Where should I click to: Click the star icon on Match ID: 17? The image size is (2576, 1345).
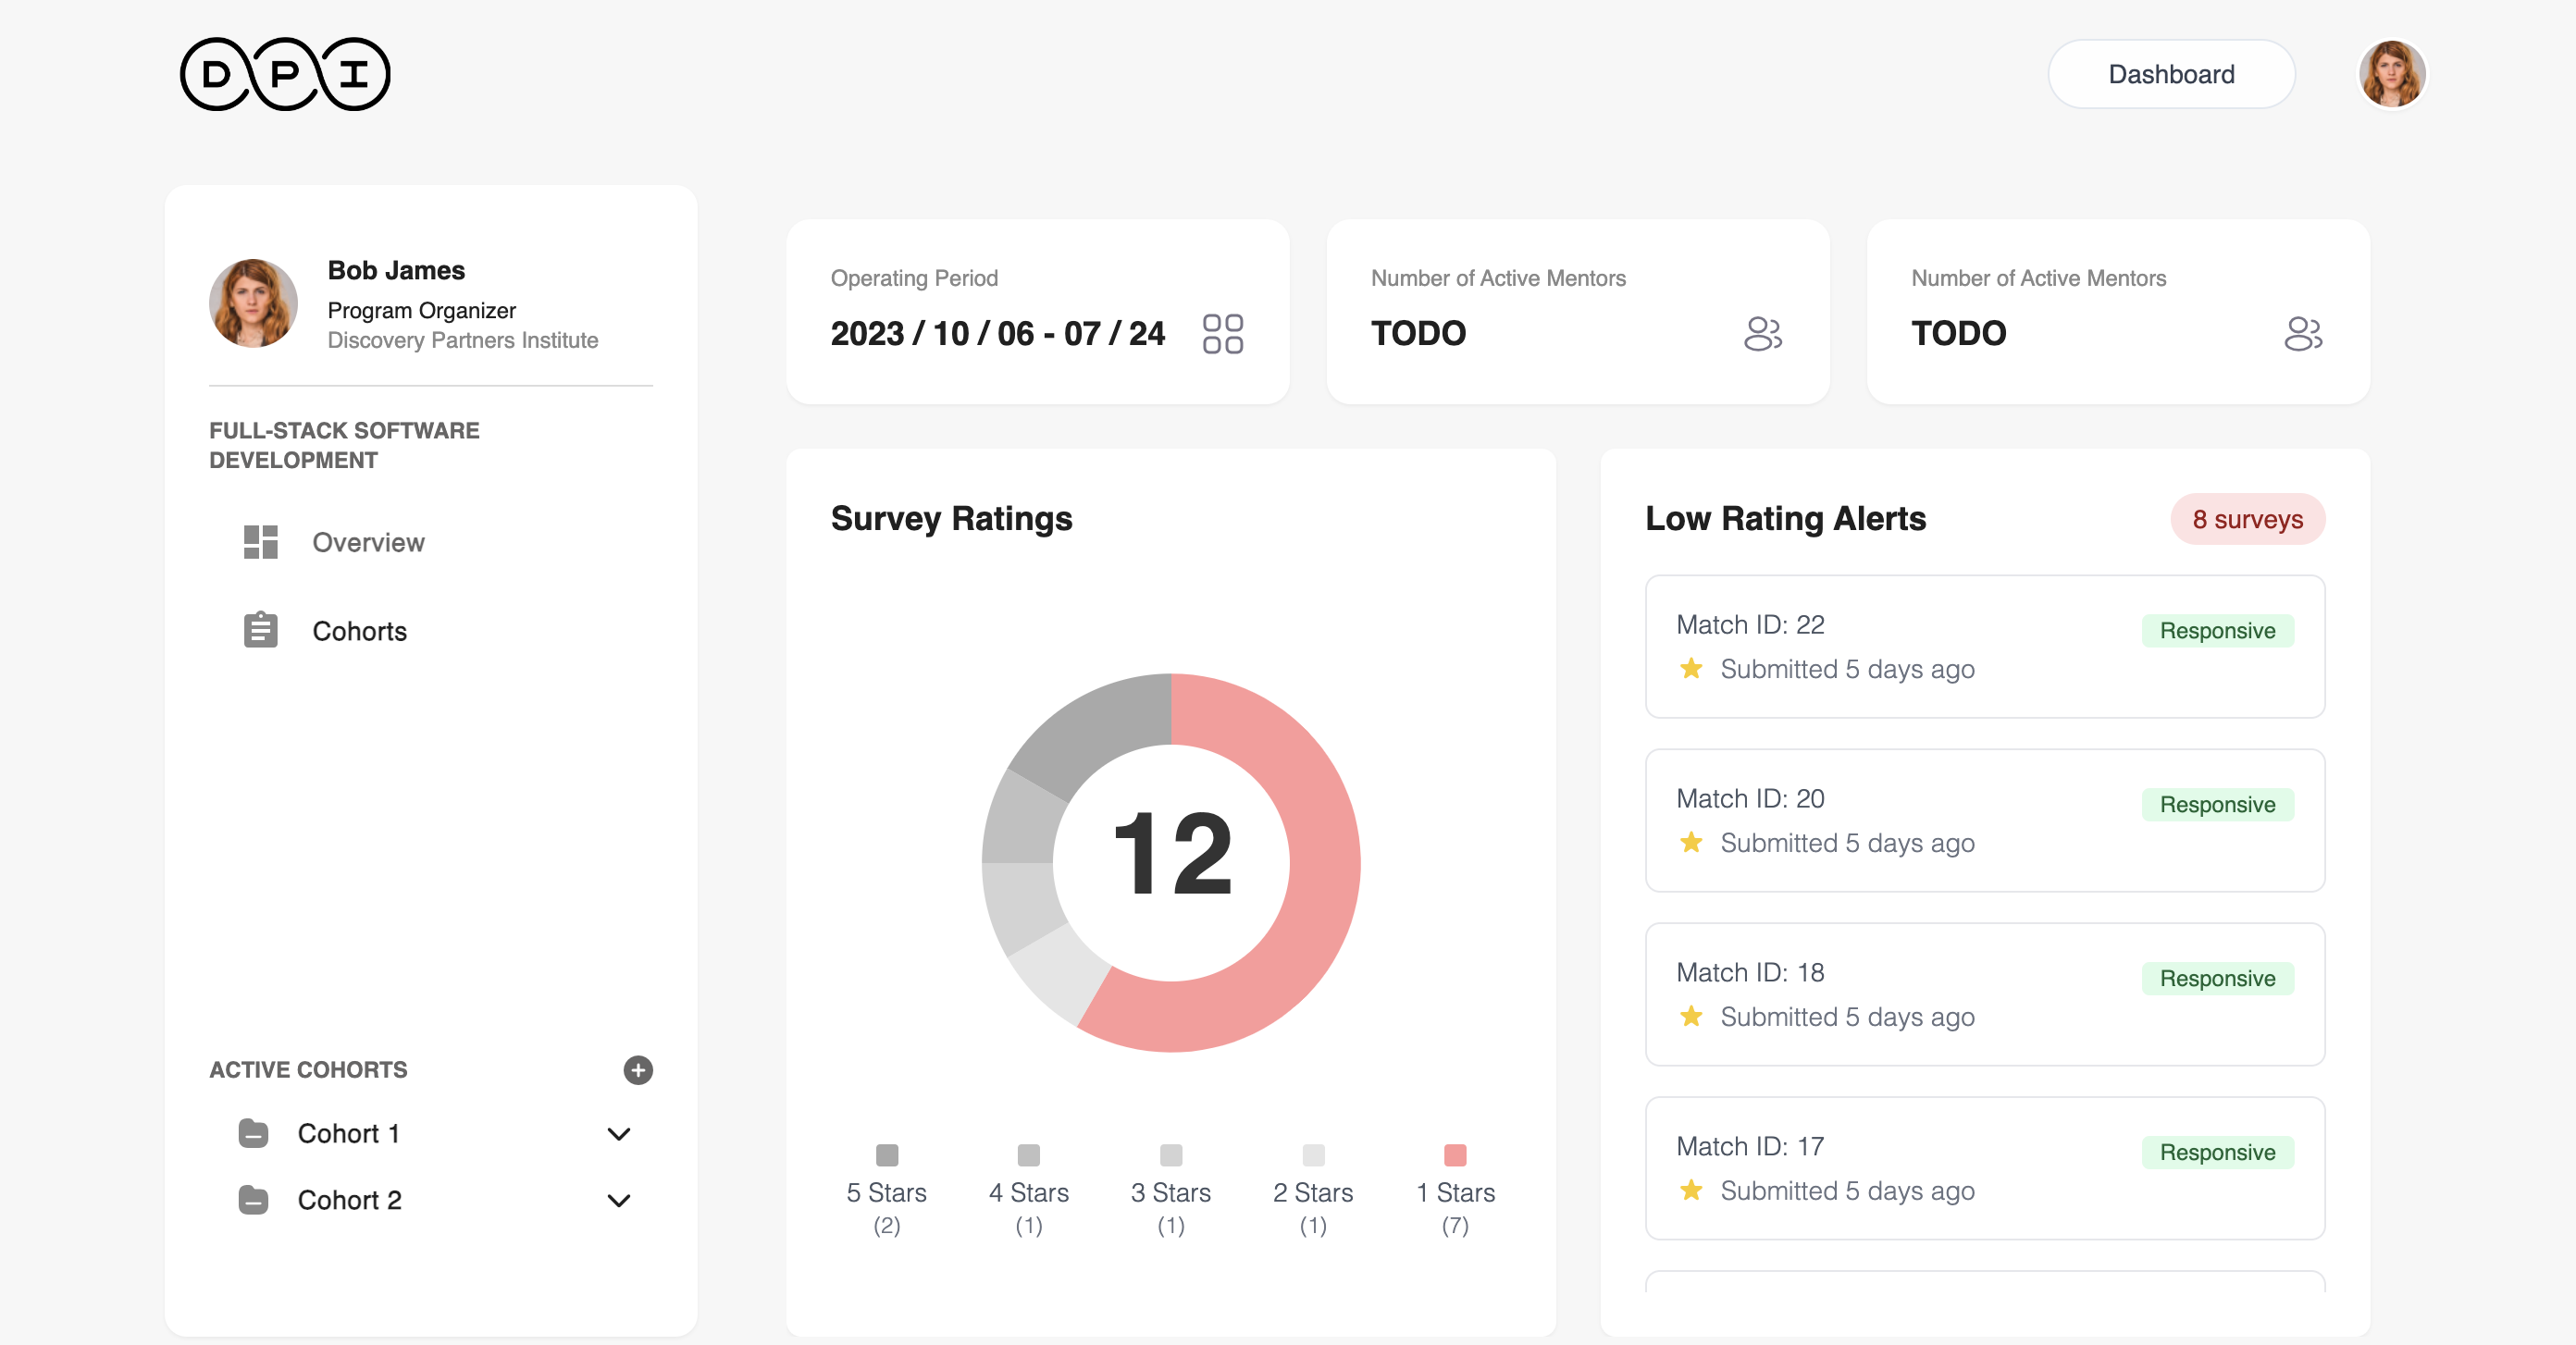(1691, 1190)
